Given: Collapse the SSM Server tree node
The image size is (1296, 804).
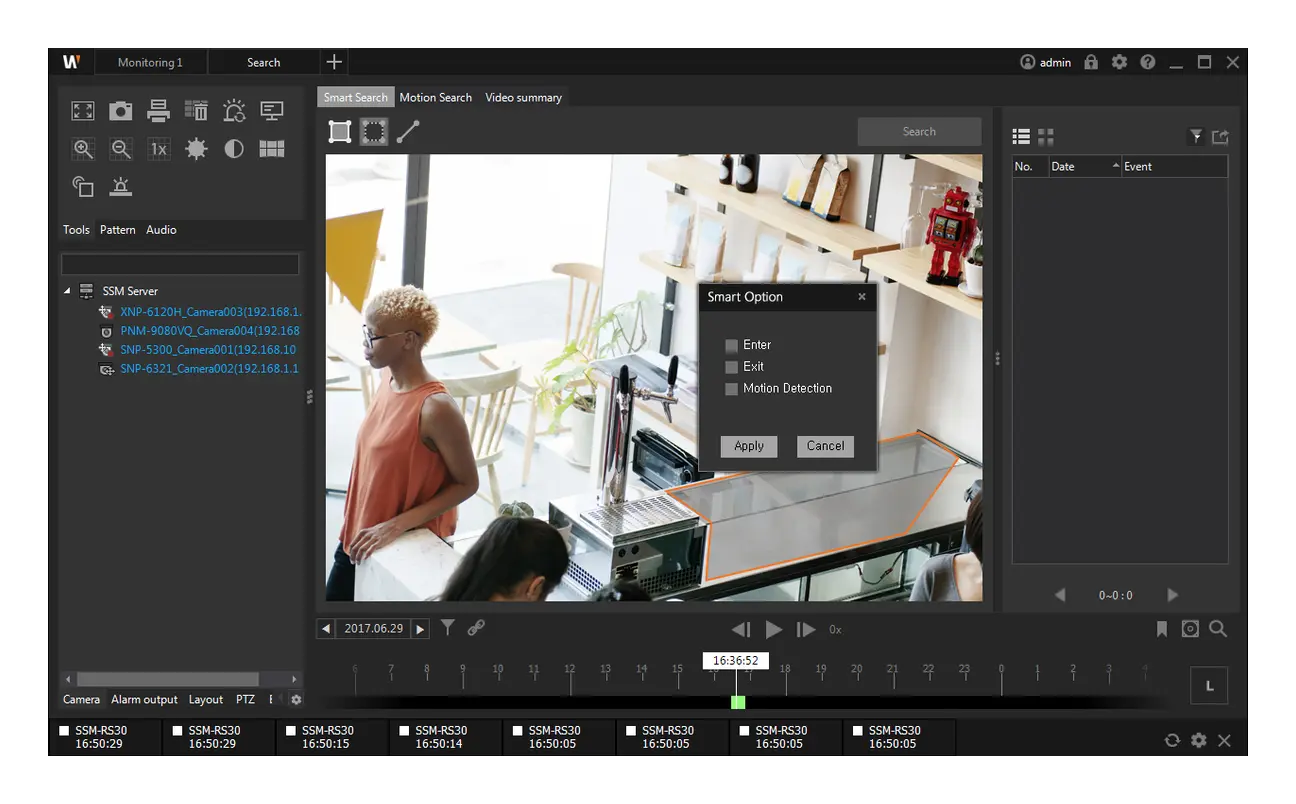Looking at the screenshot, I should (x=67, y=292).
